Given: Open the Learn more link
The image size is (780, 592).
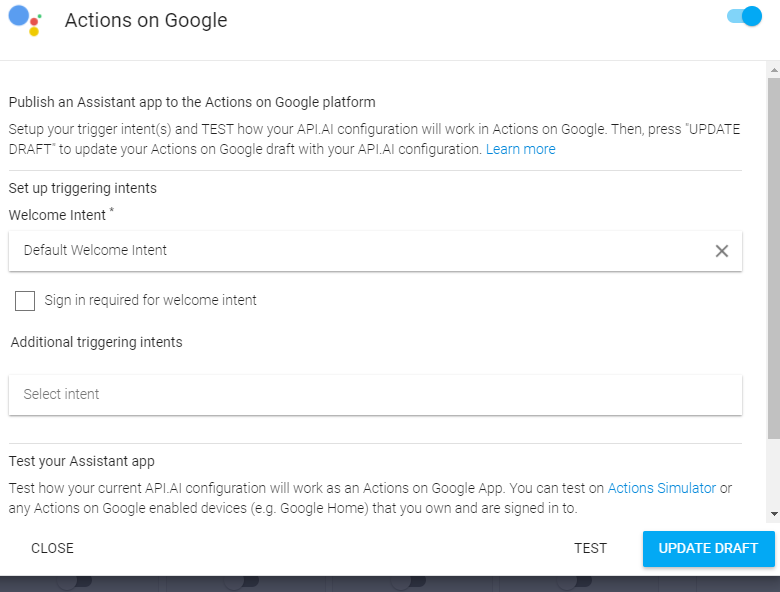Looking at the screenshot, I should pyautogui.click(x=520, y=149).
